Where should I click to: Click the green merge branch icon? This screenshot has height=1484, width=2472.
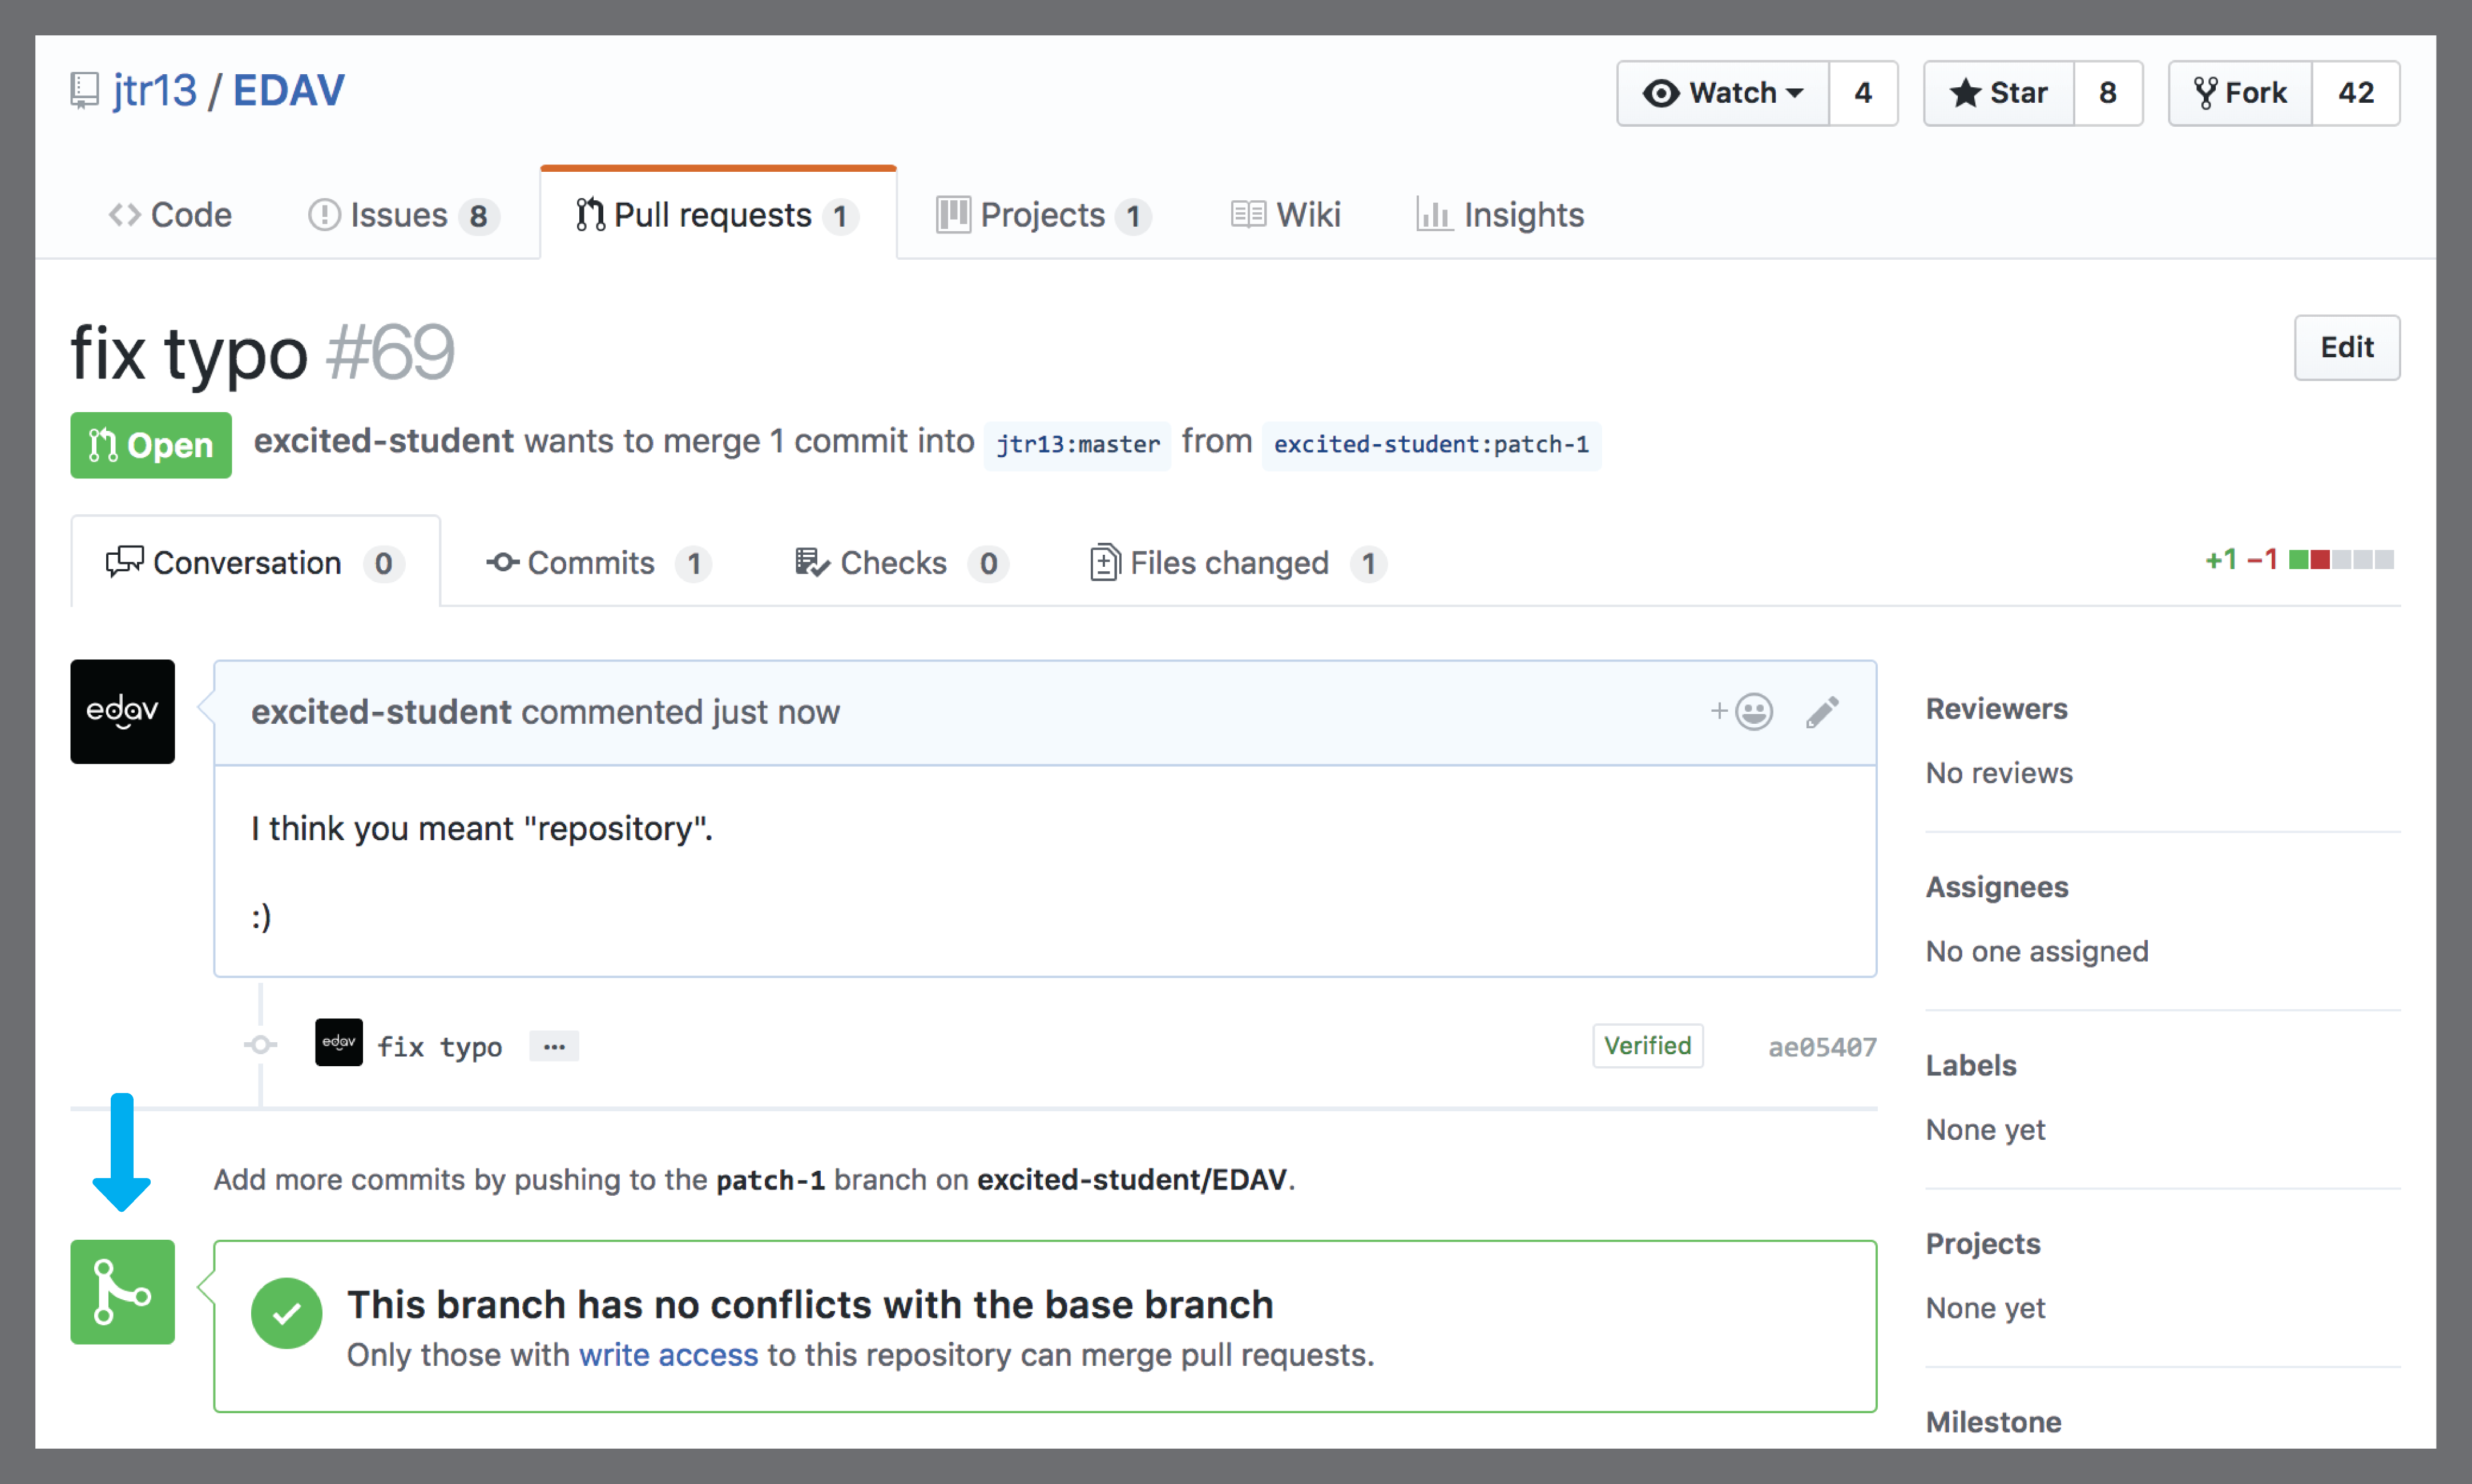coord(122,1292)
